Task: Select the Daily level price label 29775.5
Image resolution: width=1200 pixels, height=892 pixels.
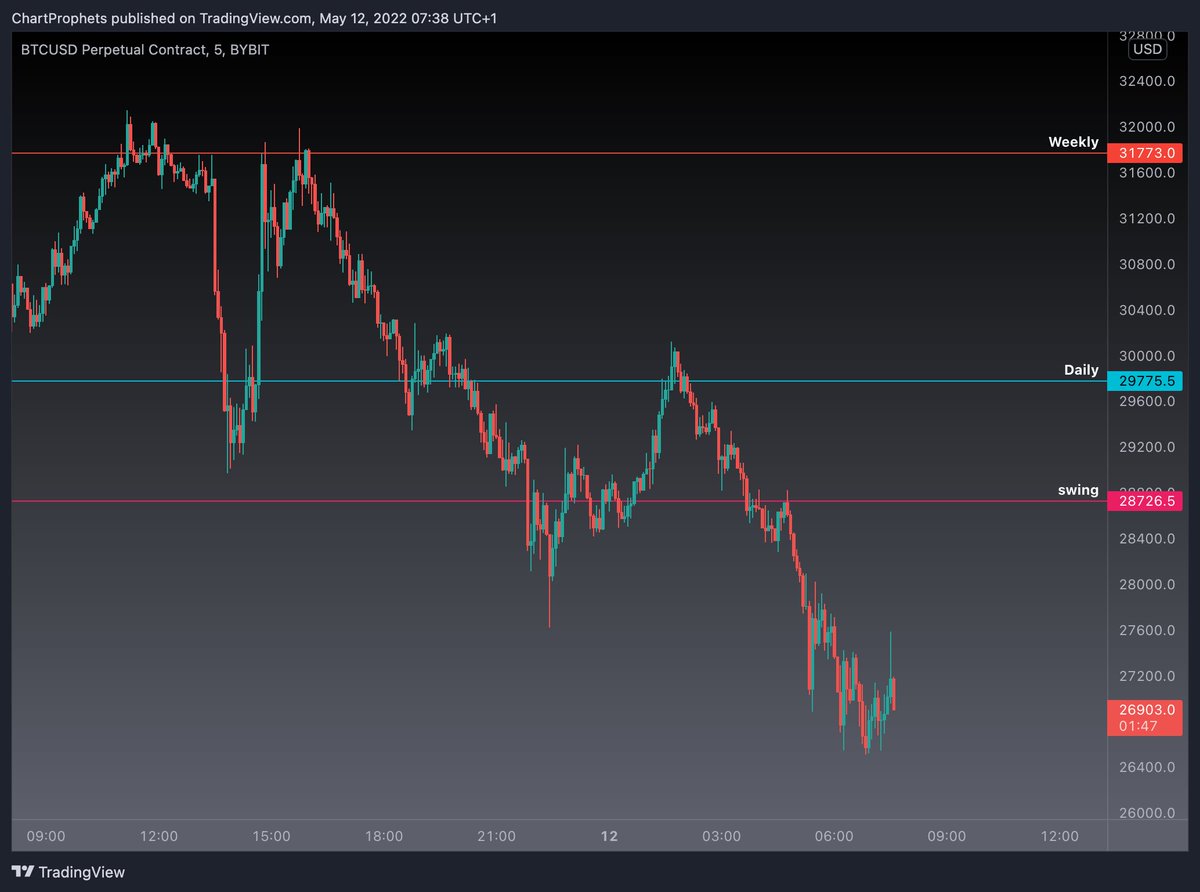Action: [1145, 381]
